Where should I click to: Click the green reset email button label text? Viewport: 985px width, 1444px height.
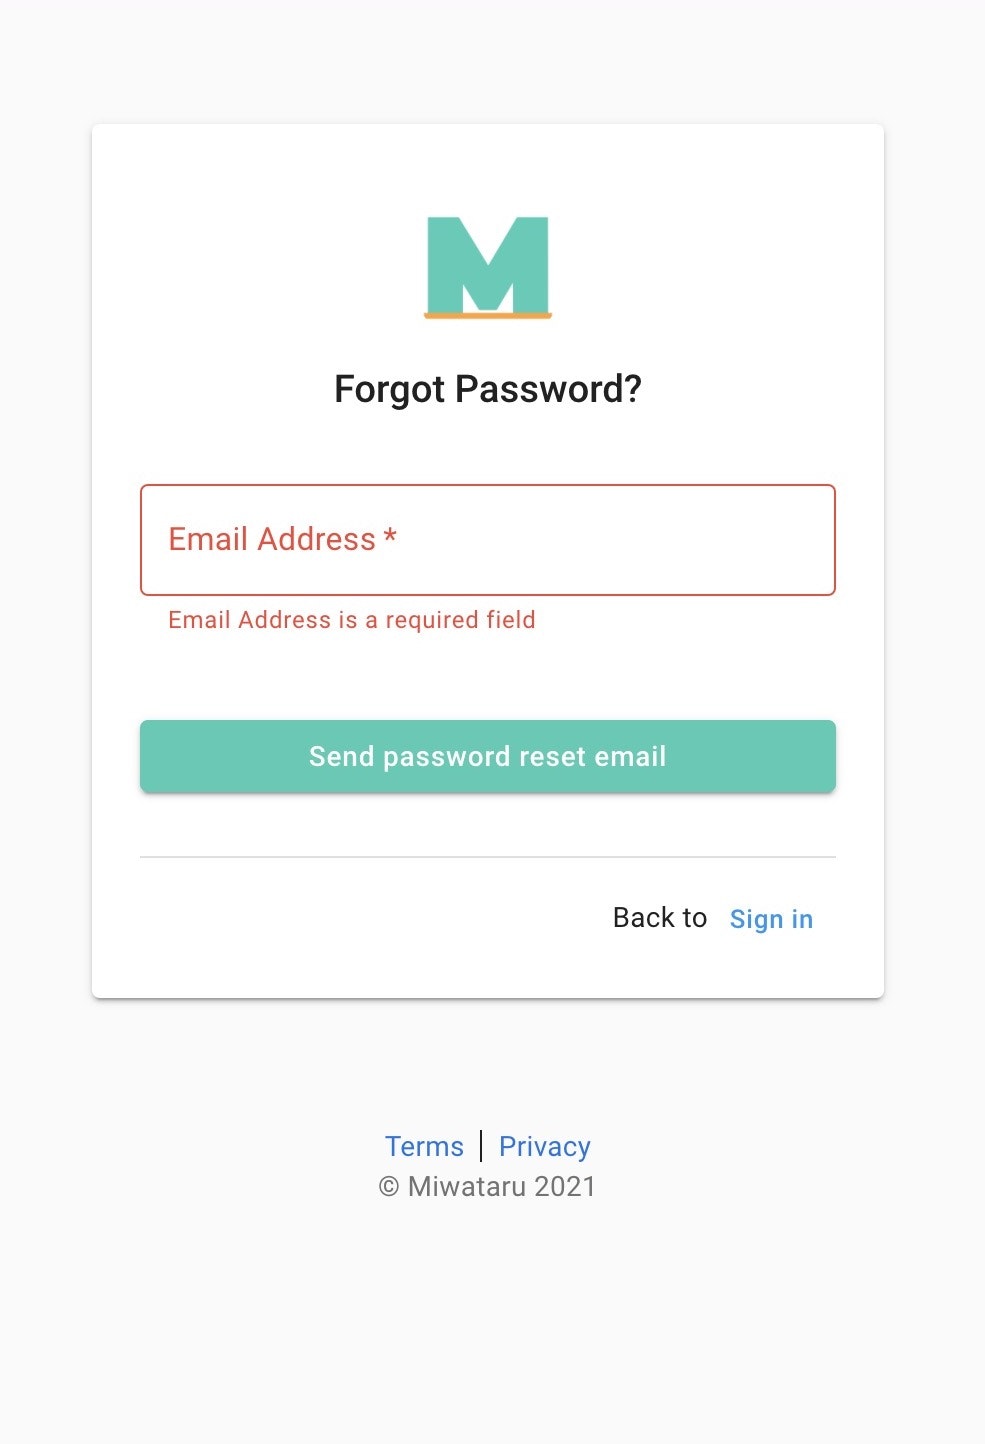pos(487,756)
